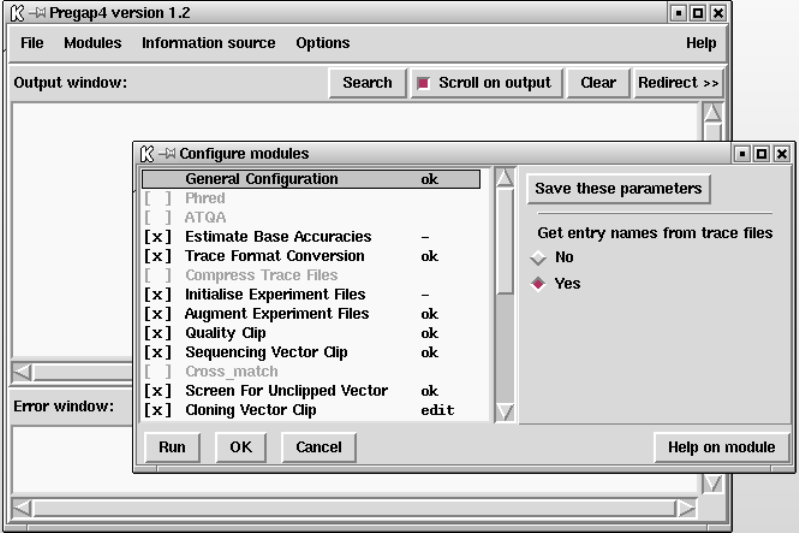Enable the ATQA module checkbox
Image resolution: width=799 pixels, height=533 pixels.
157,218
